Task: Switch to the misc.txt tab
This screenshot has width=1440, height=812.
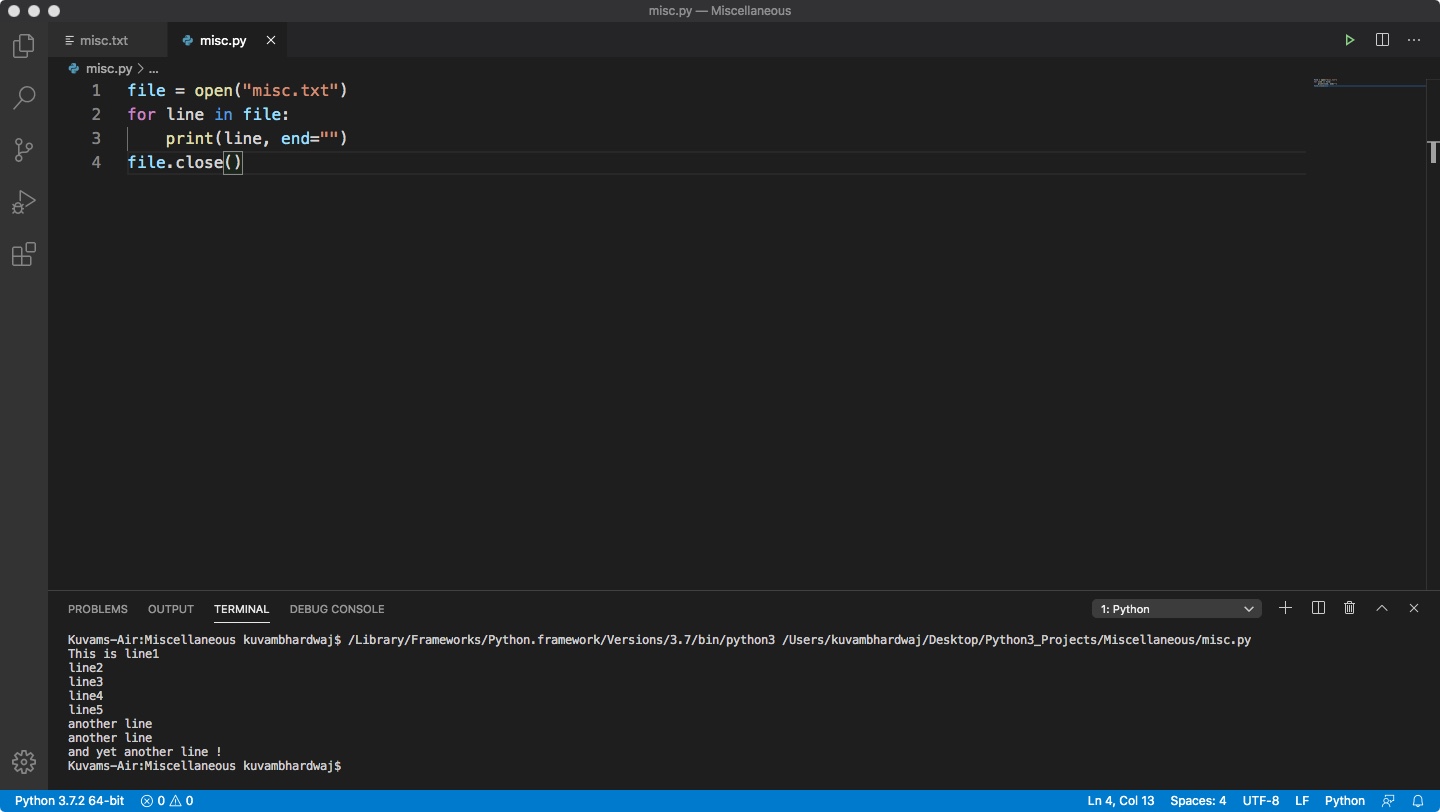Action: pyautogui.click(x=102, y=40)
